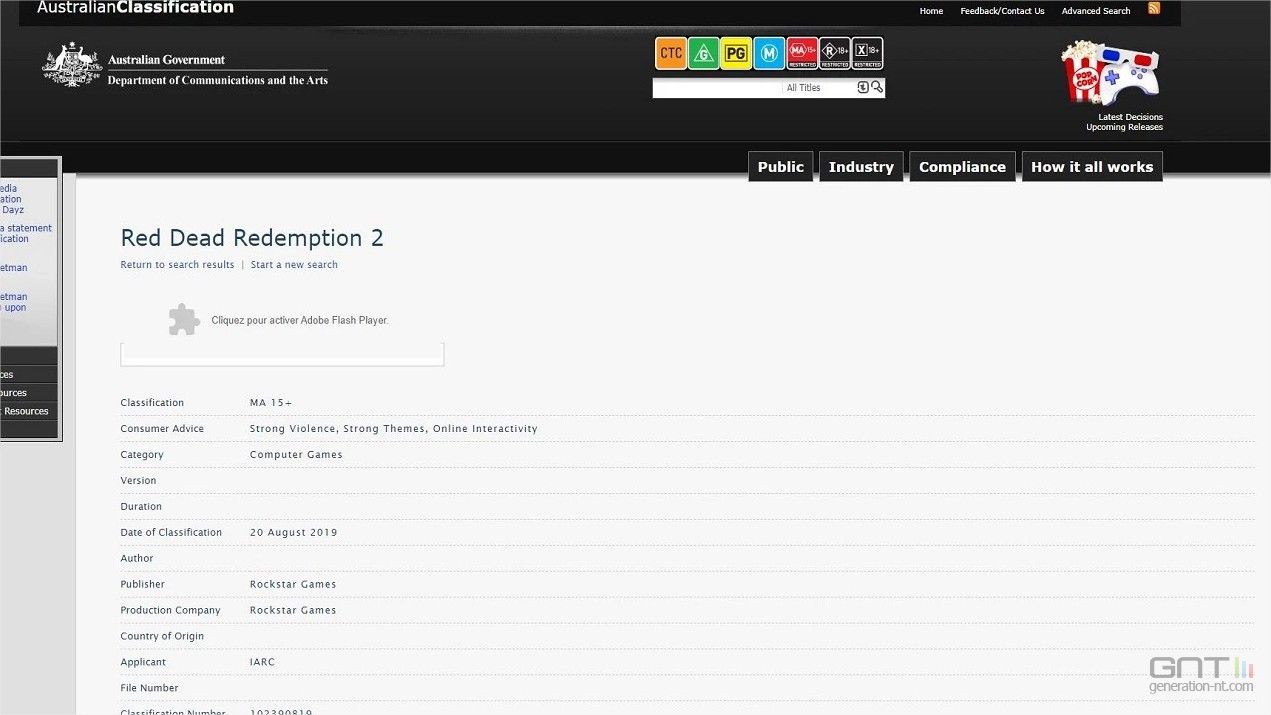Open the Compliance menu tab
Image resolution: width=1271 pixels, height=715 pixels.
click(x=962, y=167)
